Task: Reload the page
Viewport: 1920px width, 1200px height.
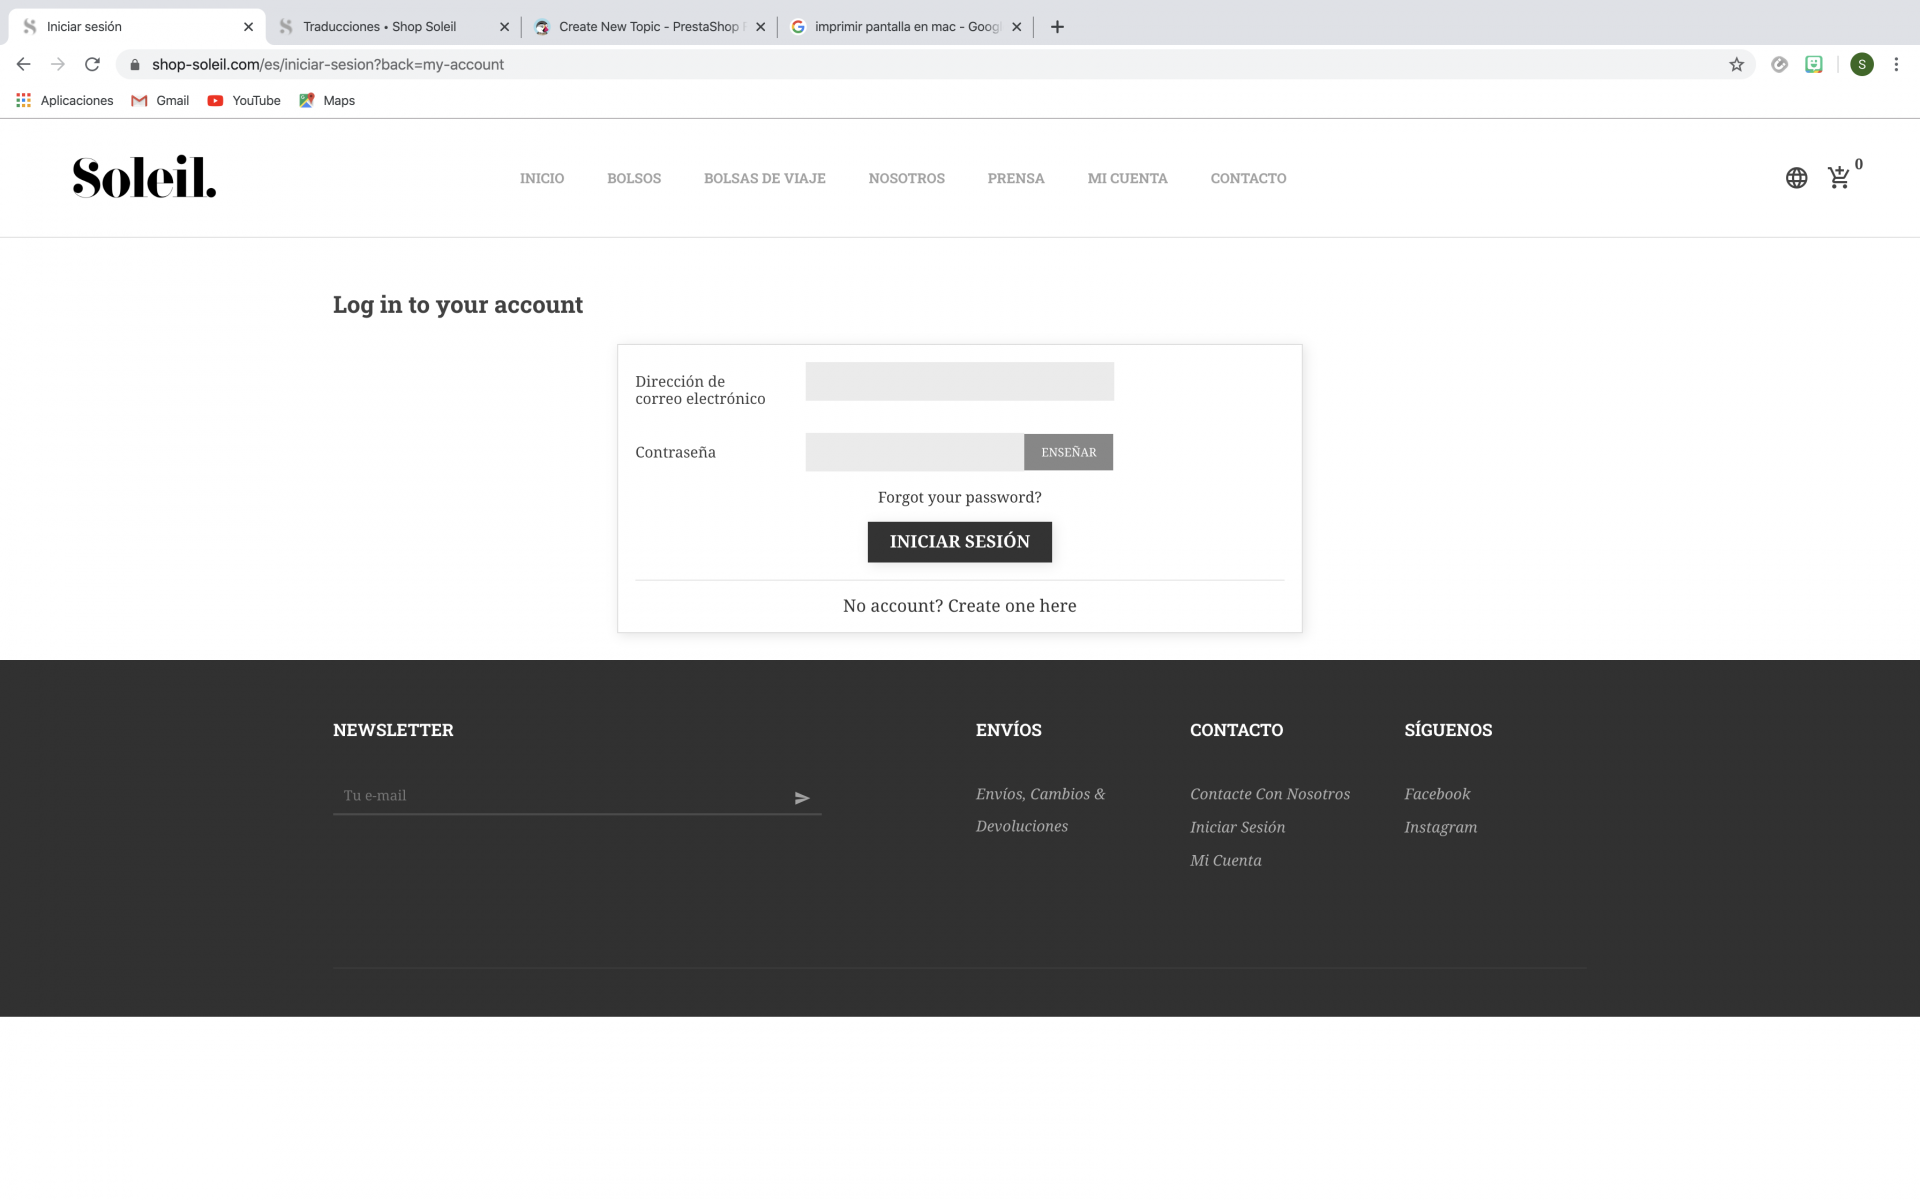Action: tap(92, 65)
